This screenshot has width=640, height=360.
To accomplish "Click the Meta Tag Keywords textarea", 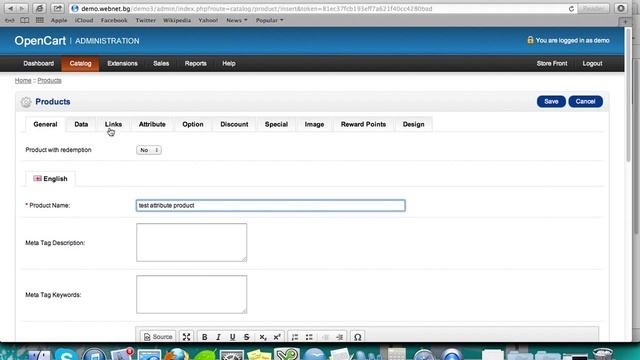I will [x=191, y=294].
